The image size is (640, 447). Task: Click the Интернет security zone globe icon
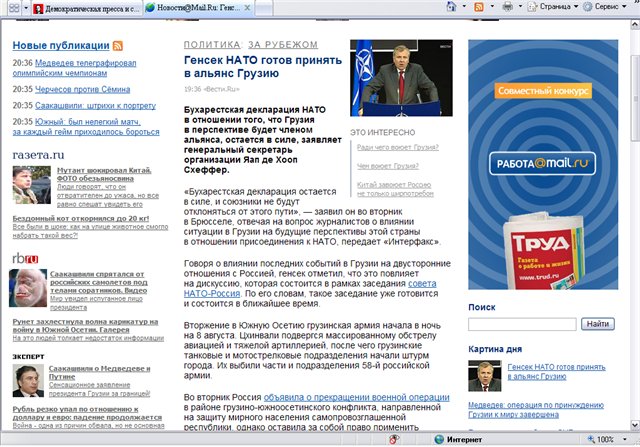[x=439, y=440]
